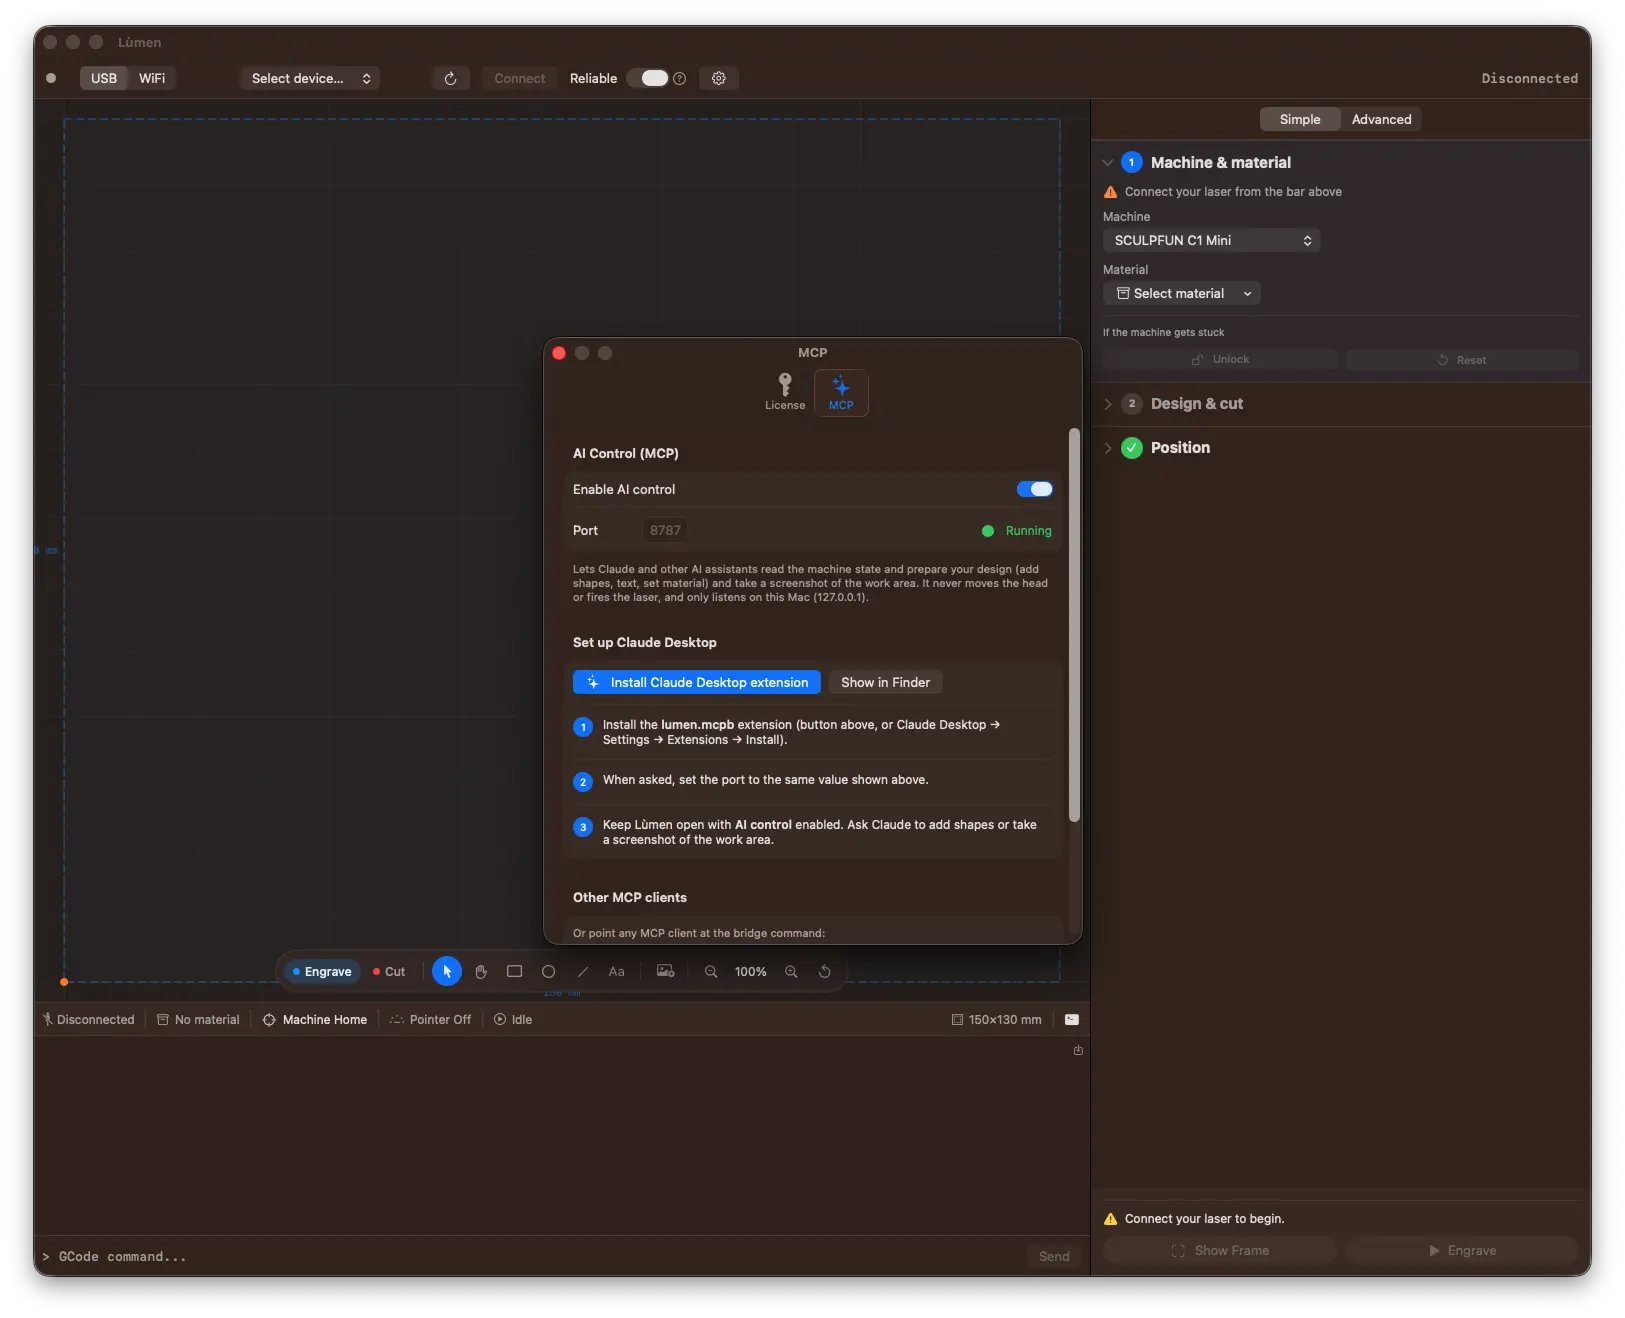Click the Reset button

(x=1462, y=360)
